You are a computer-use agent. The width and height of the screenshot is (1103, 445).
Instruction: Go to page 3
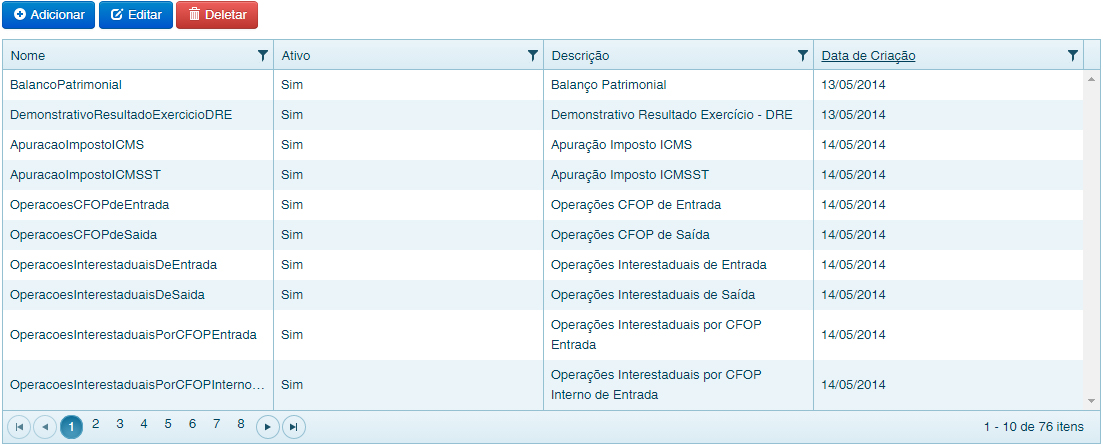coord(120,424)
